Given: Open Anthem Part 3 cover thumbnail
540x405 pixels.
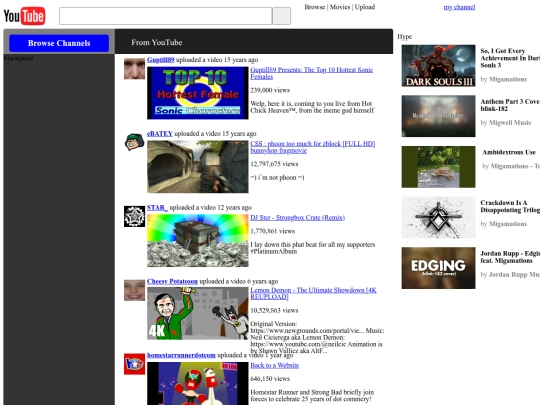Looking at the screenshot, I should coord(438,116).
